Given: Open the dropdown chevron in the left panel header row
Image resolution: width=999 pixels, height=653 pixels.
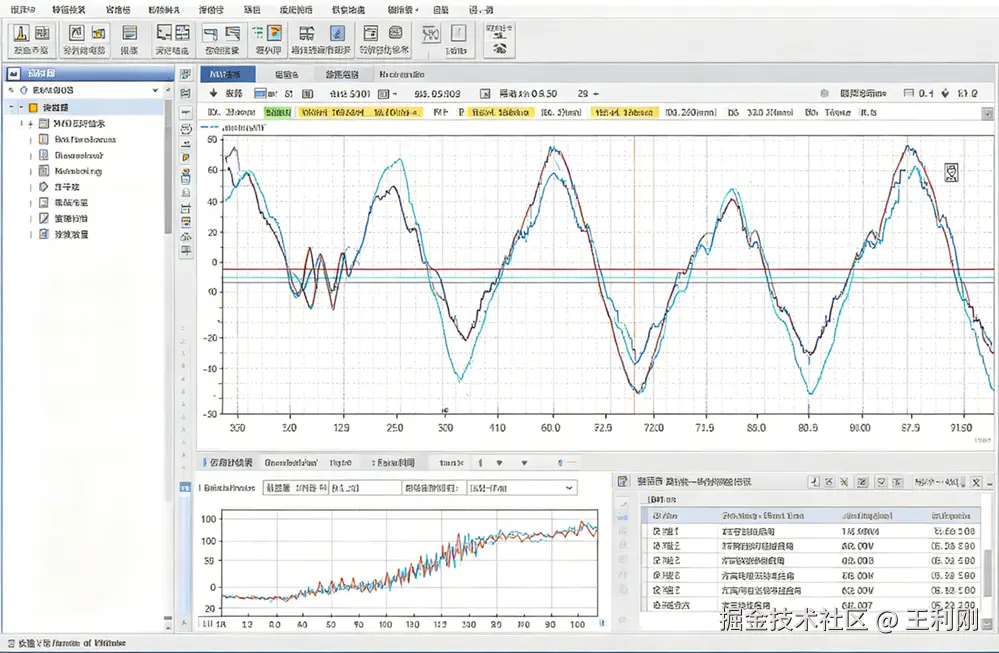Looking at the screenshot, I should (x=157, y=91).
